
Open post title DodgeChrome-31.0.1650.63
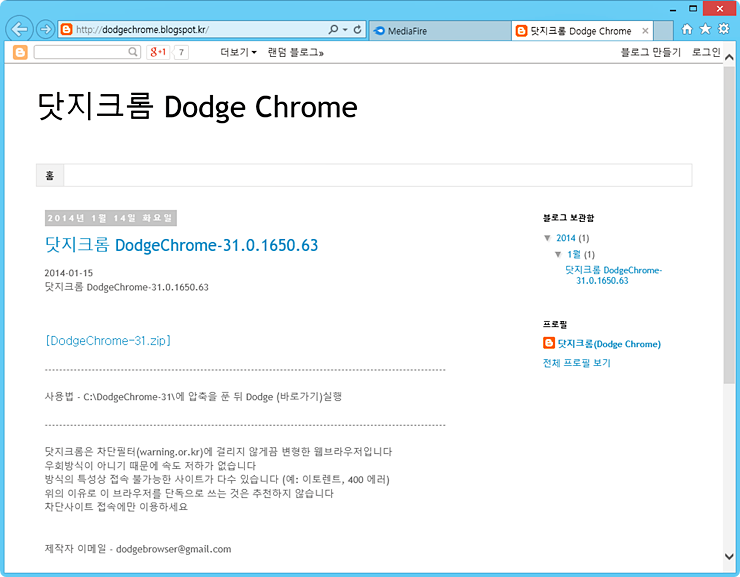click(182, 245)
